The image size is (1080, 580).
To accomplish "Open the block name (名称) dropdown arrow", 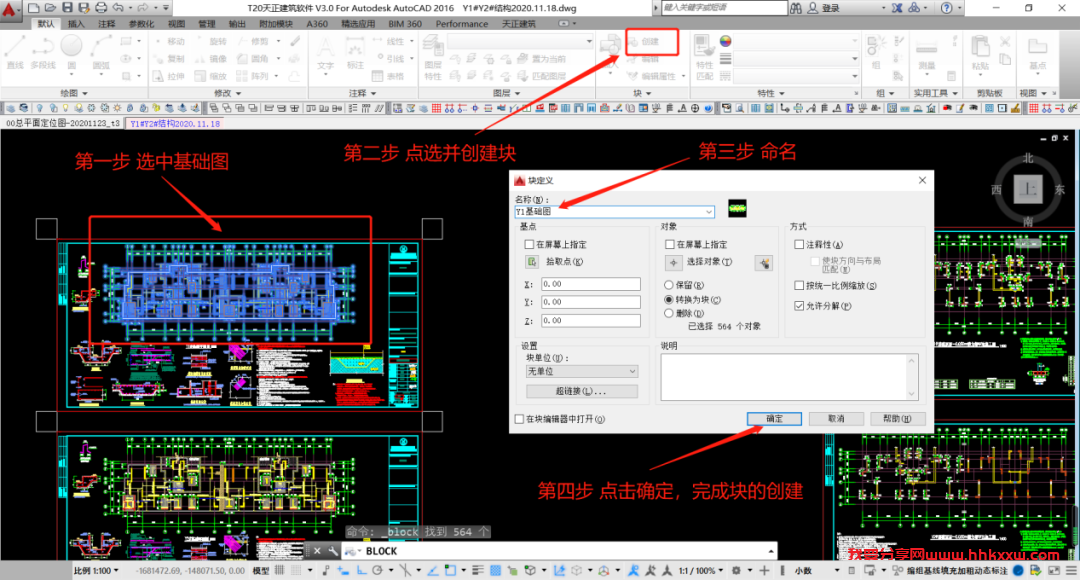I will [709, 211].
